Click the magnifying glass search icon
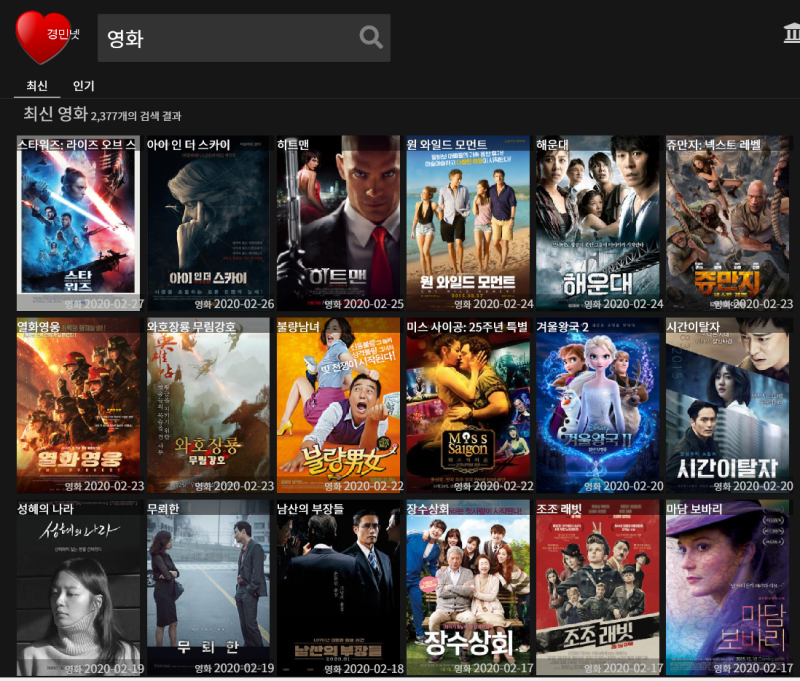This screenshot has width=800, height=681. pos(371,37)
